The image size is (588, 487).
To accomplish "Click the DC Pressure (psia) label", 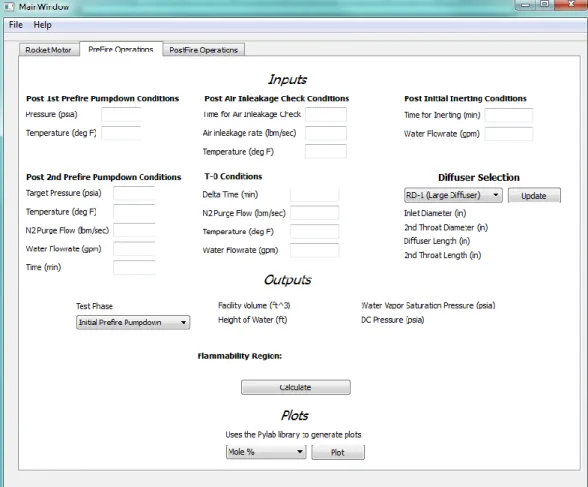I will point(393,320).
